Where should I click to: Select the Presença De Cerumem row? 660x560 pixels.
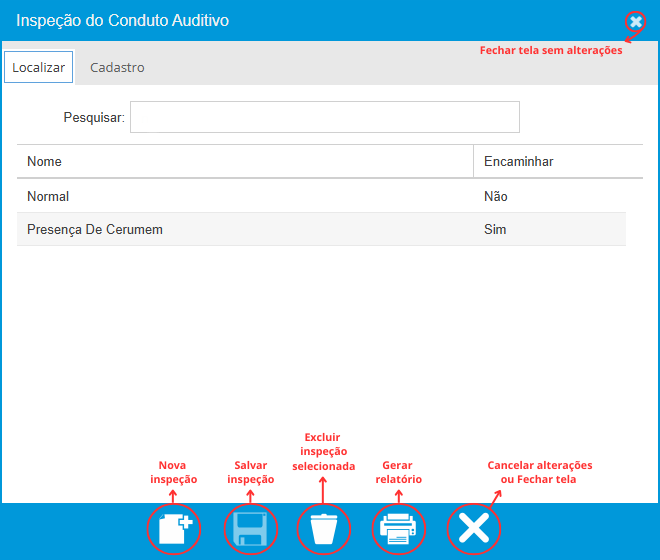tap(321, 229)
